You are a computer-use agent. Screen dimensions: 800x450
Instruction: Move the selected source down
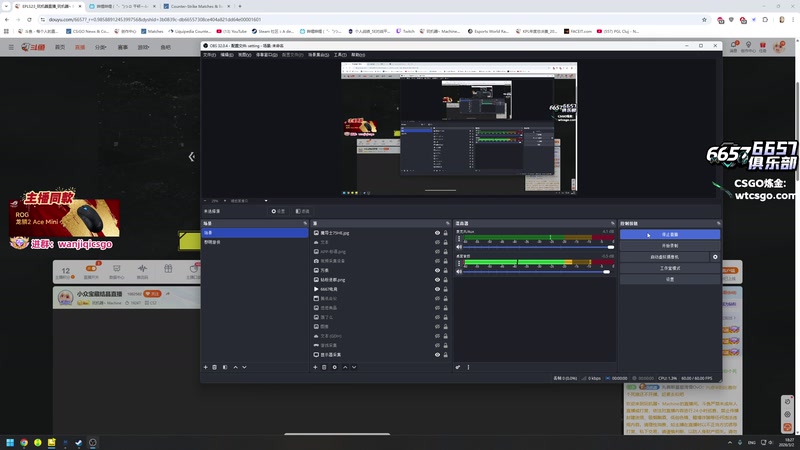pyautogui.click(x=354, y=367)
